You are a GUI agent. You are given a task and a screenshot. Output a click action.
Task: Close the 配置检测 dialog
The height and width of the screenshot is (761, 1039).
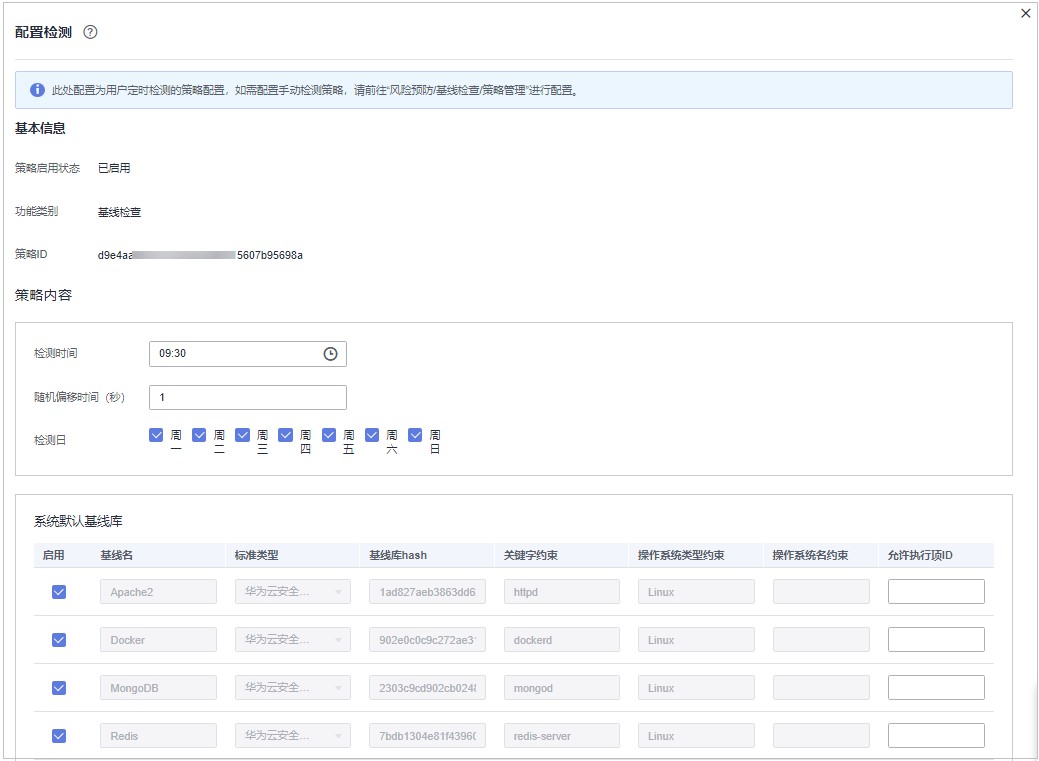[1025, 13]
